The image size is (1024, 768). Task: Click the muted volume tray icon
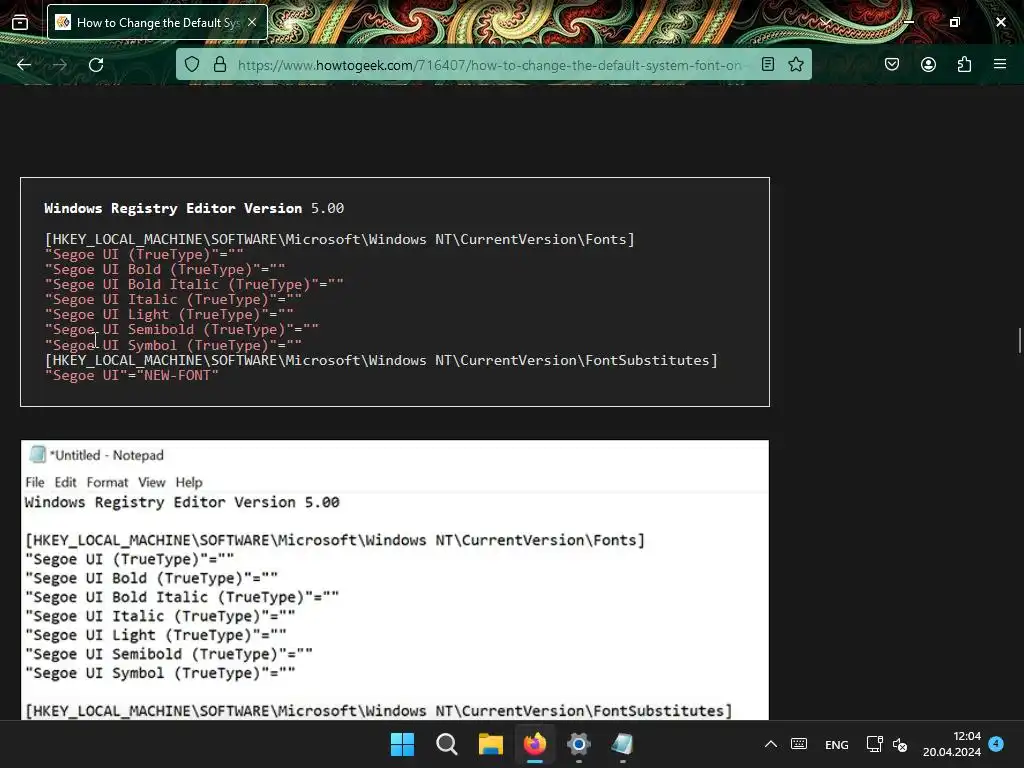click(900, 744)
